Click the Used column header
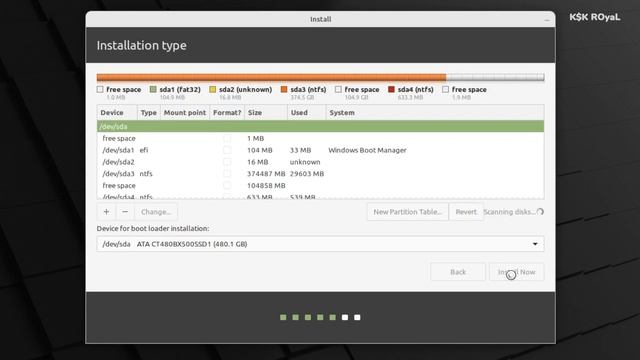 [x=307, y=113]
